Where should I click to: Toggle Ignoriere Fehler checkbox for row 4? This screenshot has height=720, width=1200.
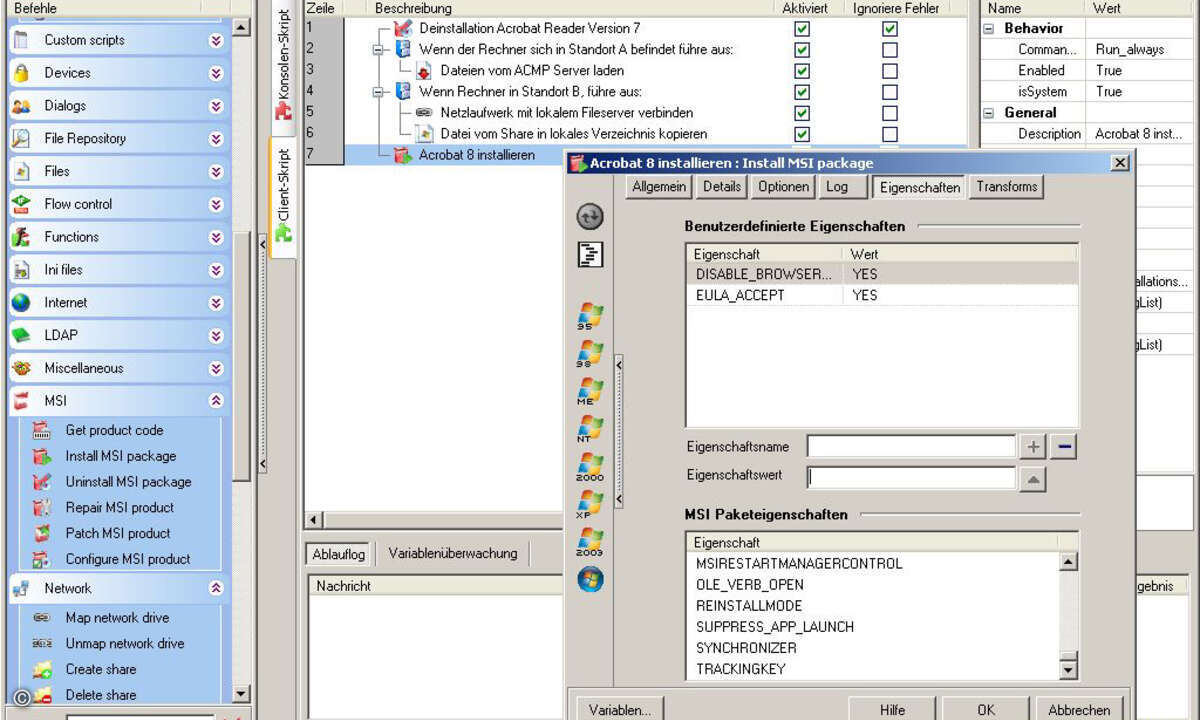890,92
